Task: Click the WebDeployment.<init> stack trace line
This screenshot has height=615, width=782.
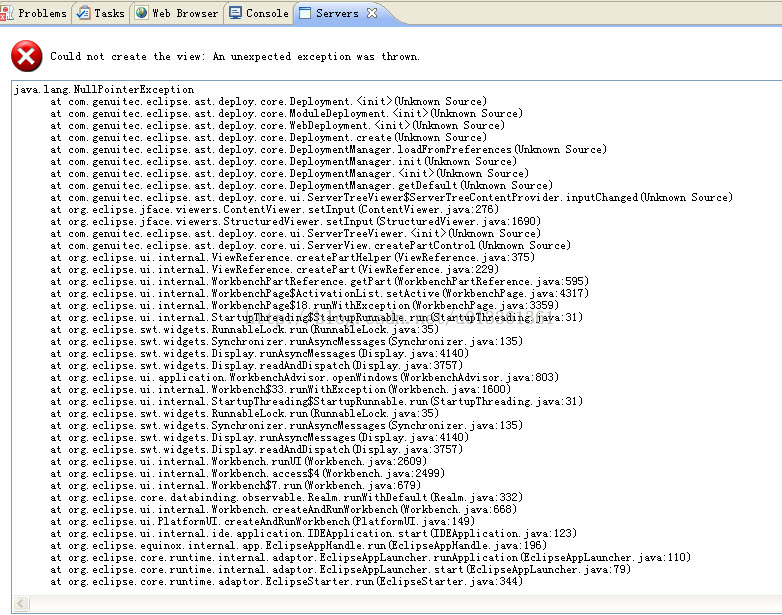Action: [x=268, y=126]
